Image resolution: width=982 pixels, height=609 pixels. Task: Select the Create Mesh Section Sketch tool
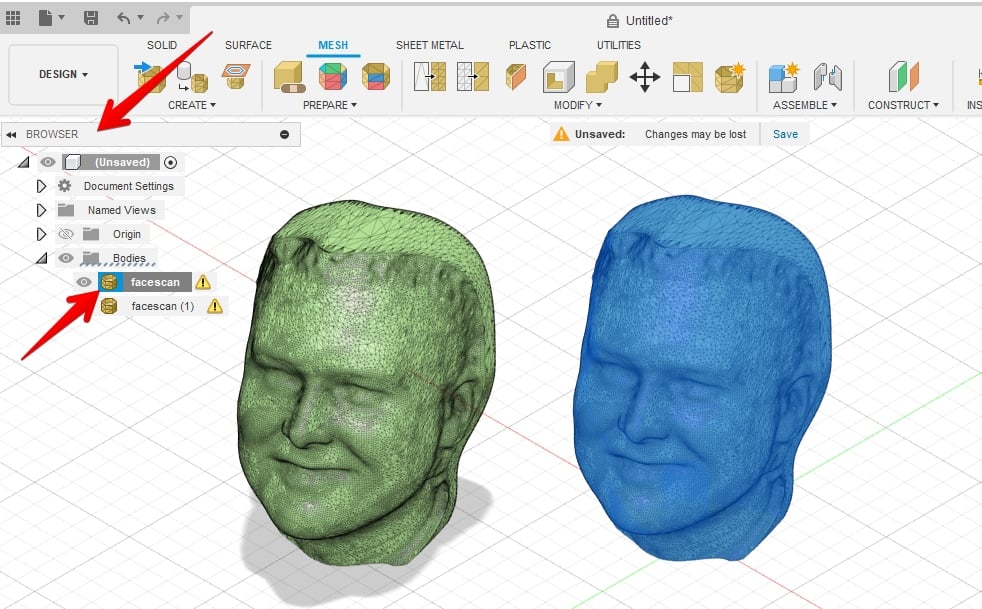(x=235, y=76)
